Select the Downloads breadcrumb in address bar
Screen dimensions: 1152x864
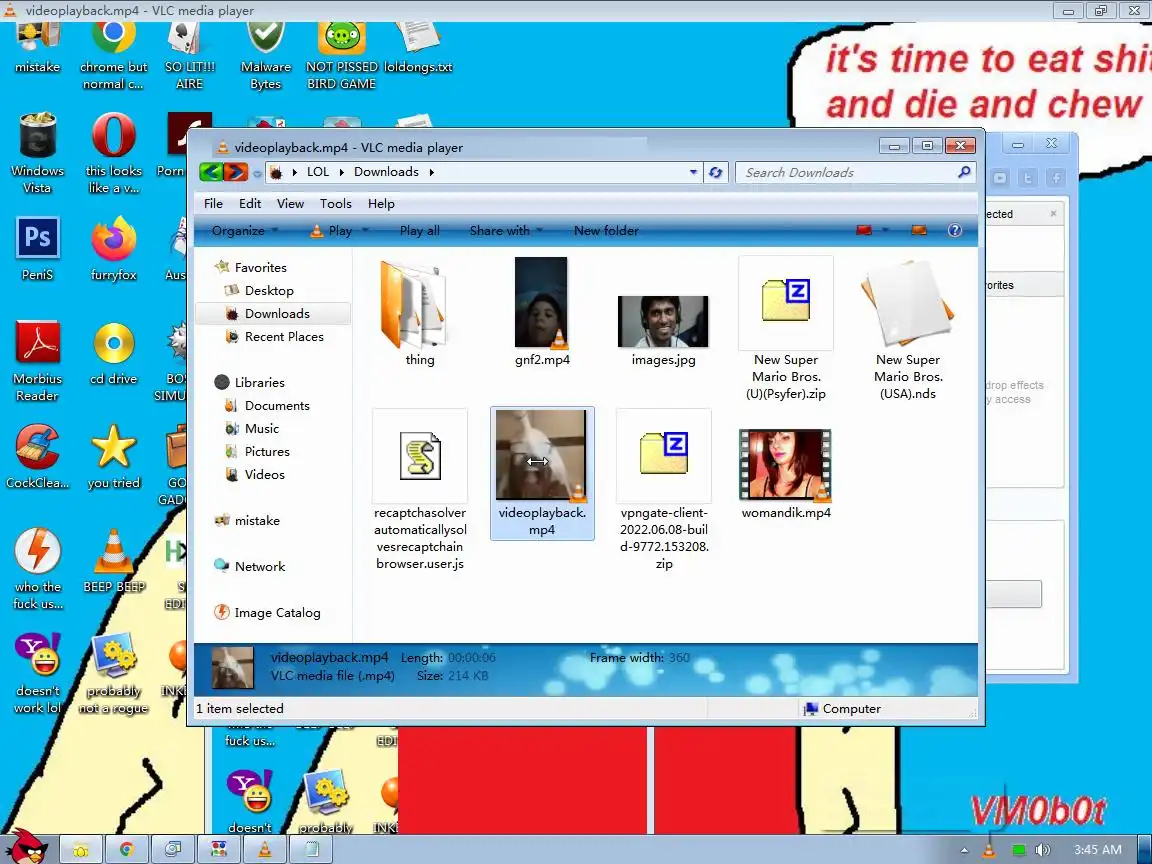(x=386, y=172)
